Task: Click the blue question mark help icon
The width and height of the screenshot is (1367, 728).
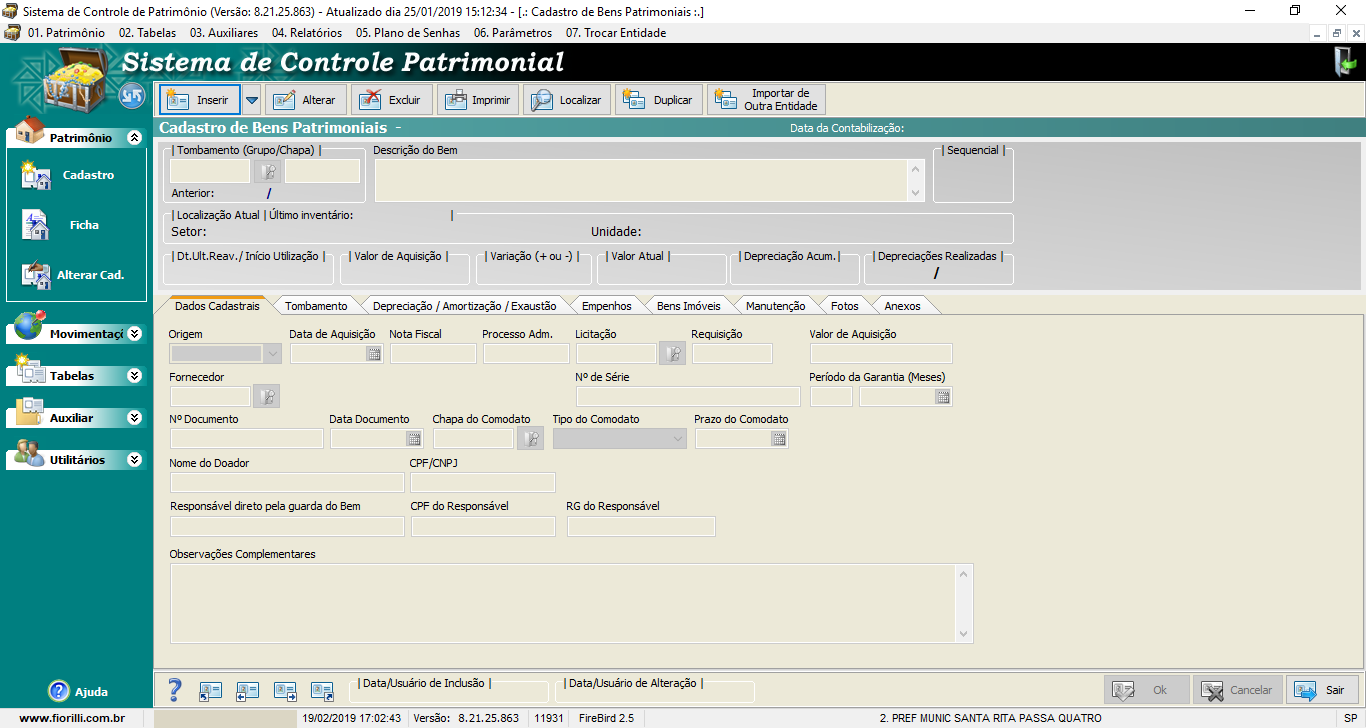Action: click(175, 690)
